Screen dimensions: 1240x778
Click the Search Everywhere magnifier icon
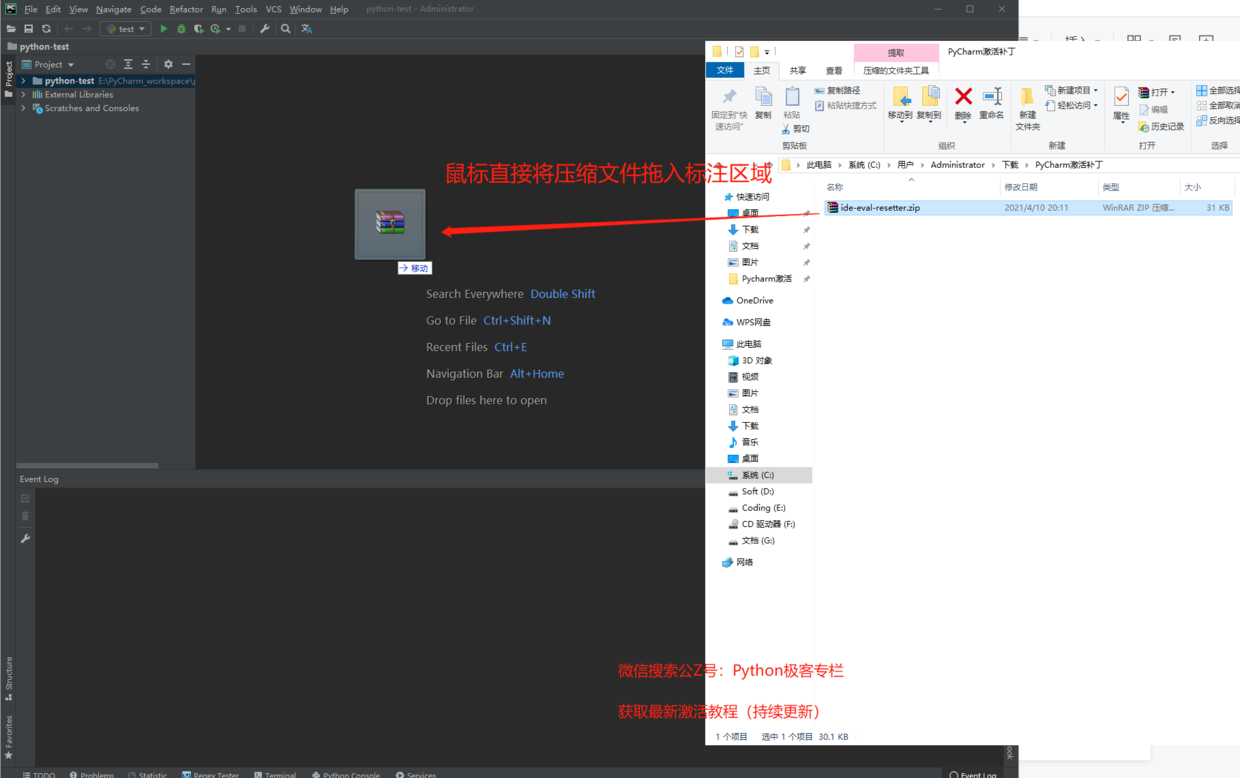(x=285, y=28)
